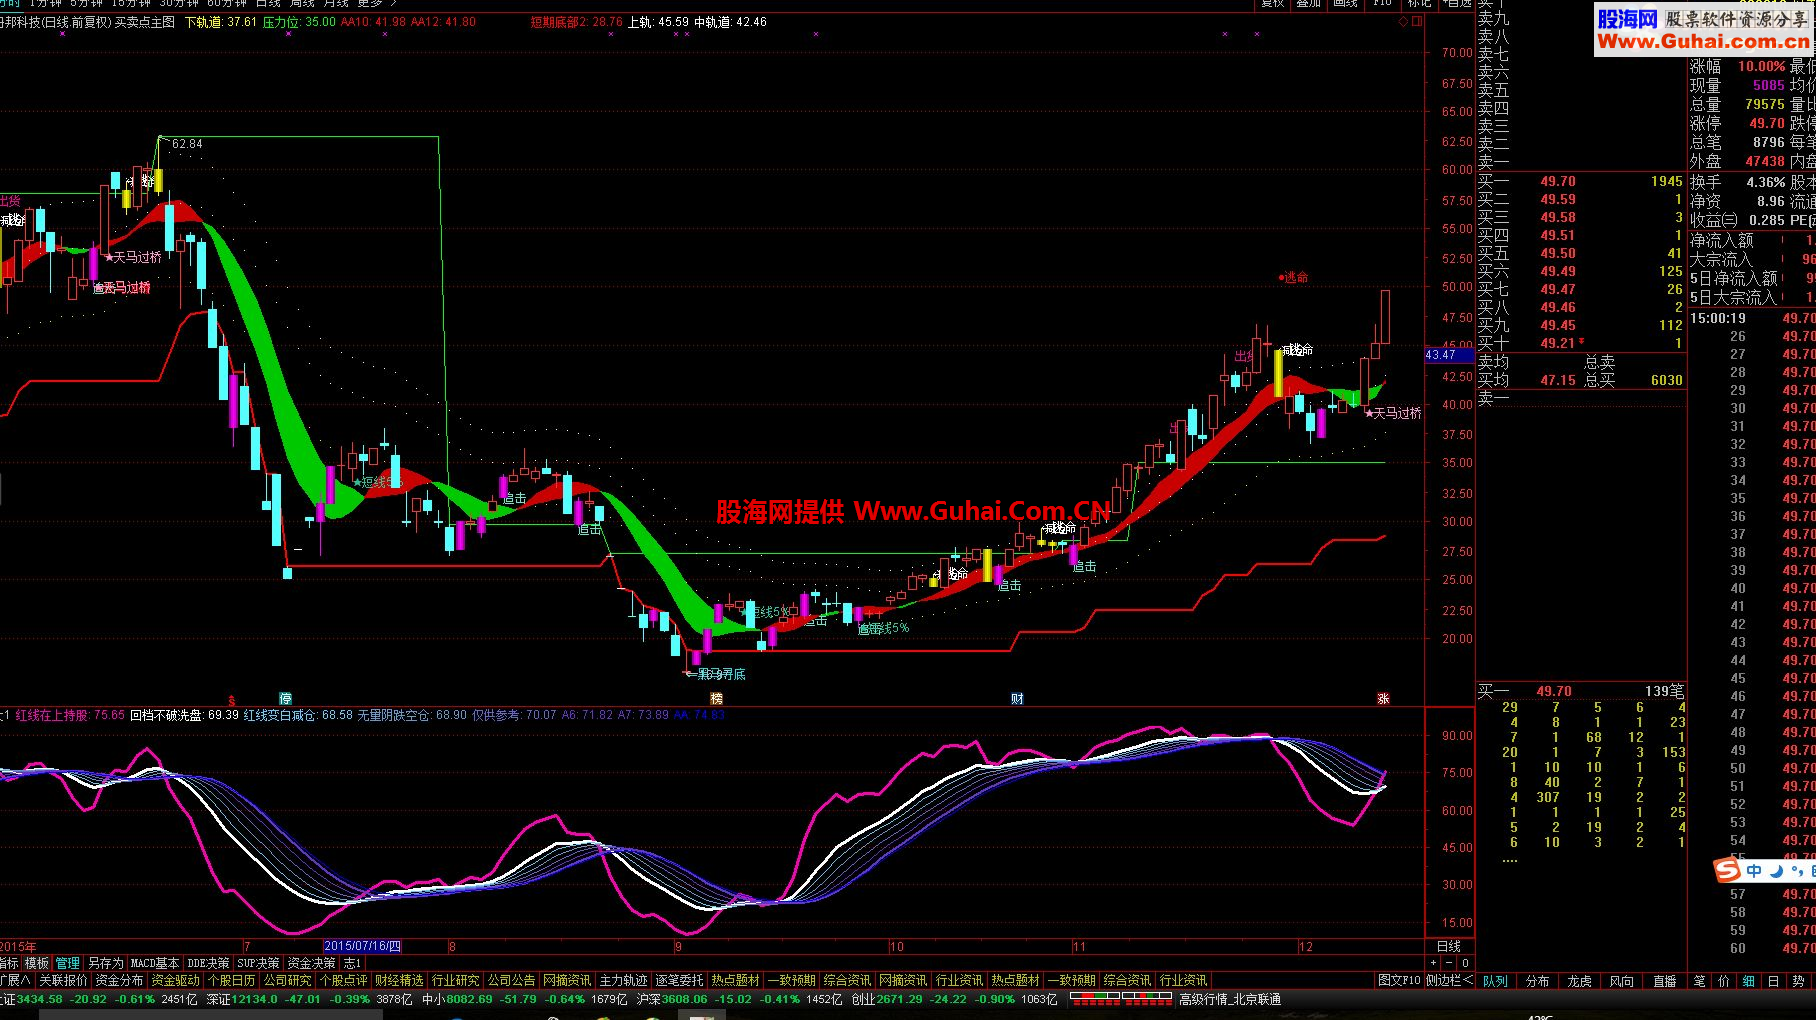
Task: Click the 15:00:19 trade time entry
Action: pyautogui.click(x=1718, y=319)
